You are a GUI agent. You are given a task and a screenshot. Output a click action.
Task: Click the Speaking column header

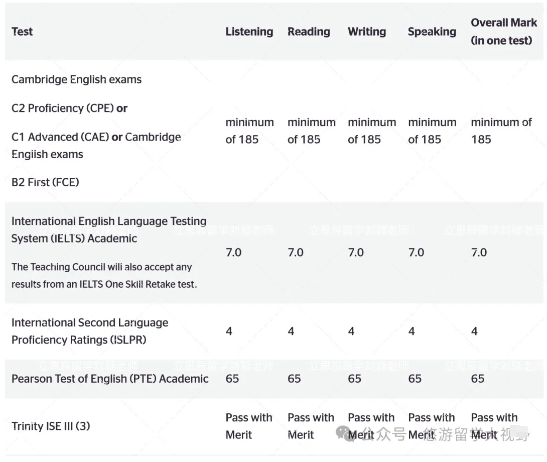(x=432, y=32)
